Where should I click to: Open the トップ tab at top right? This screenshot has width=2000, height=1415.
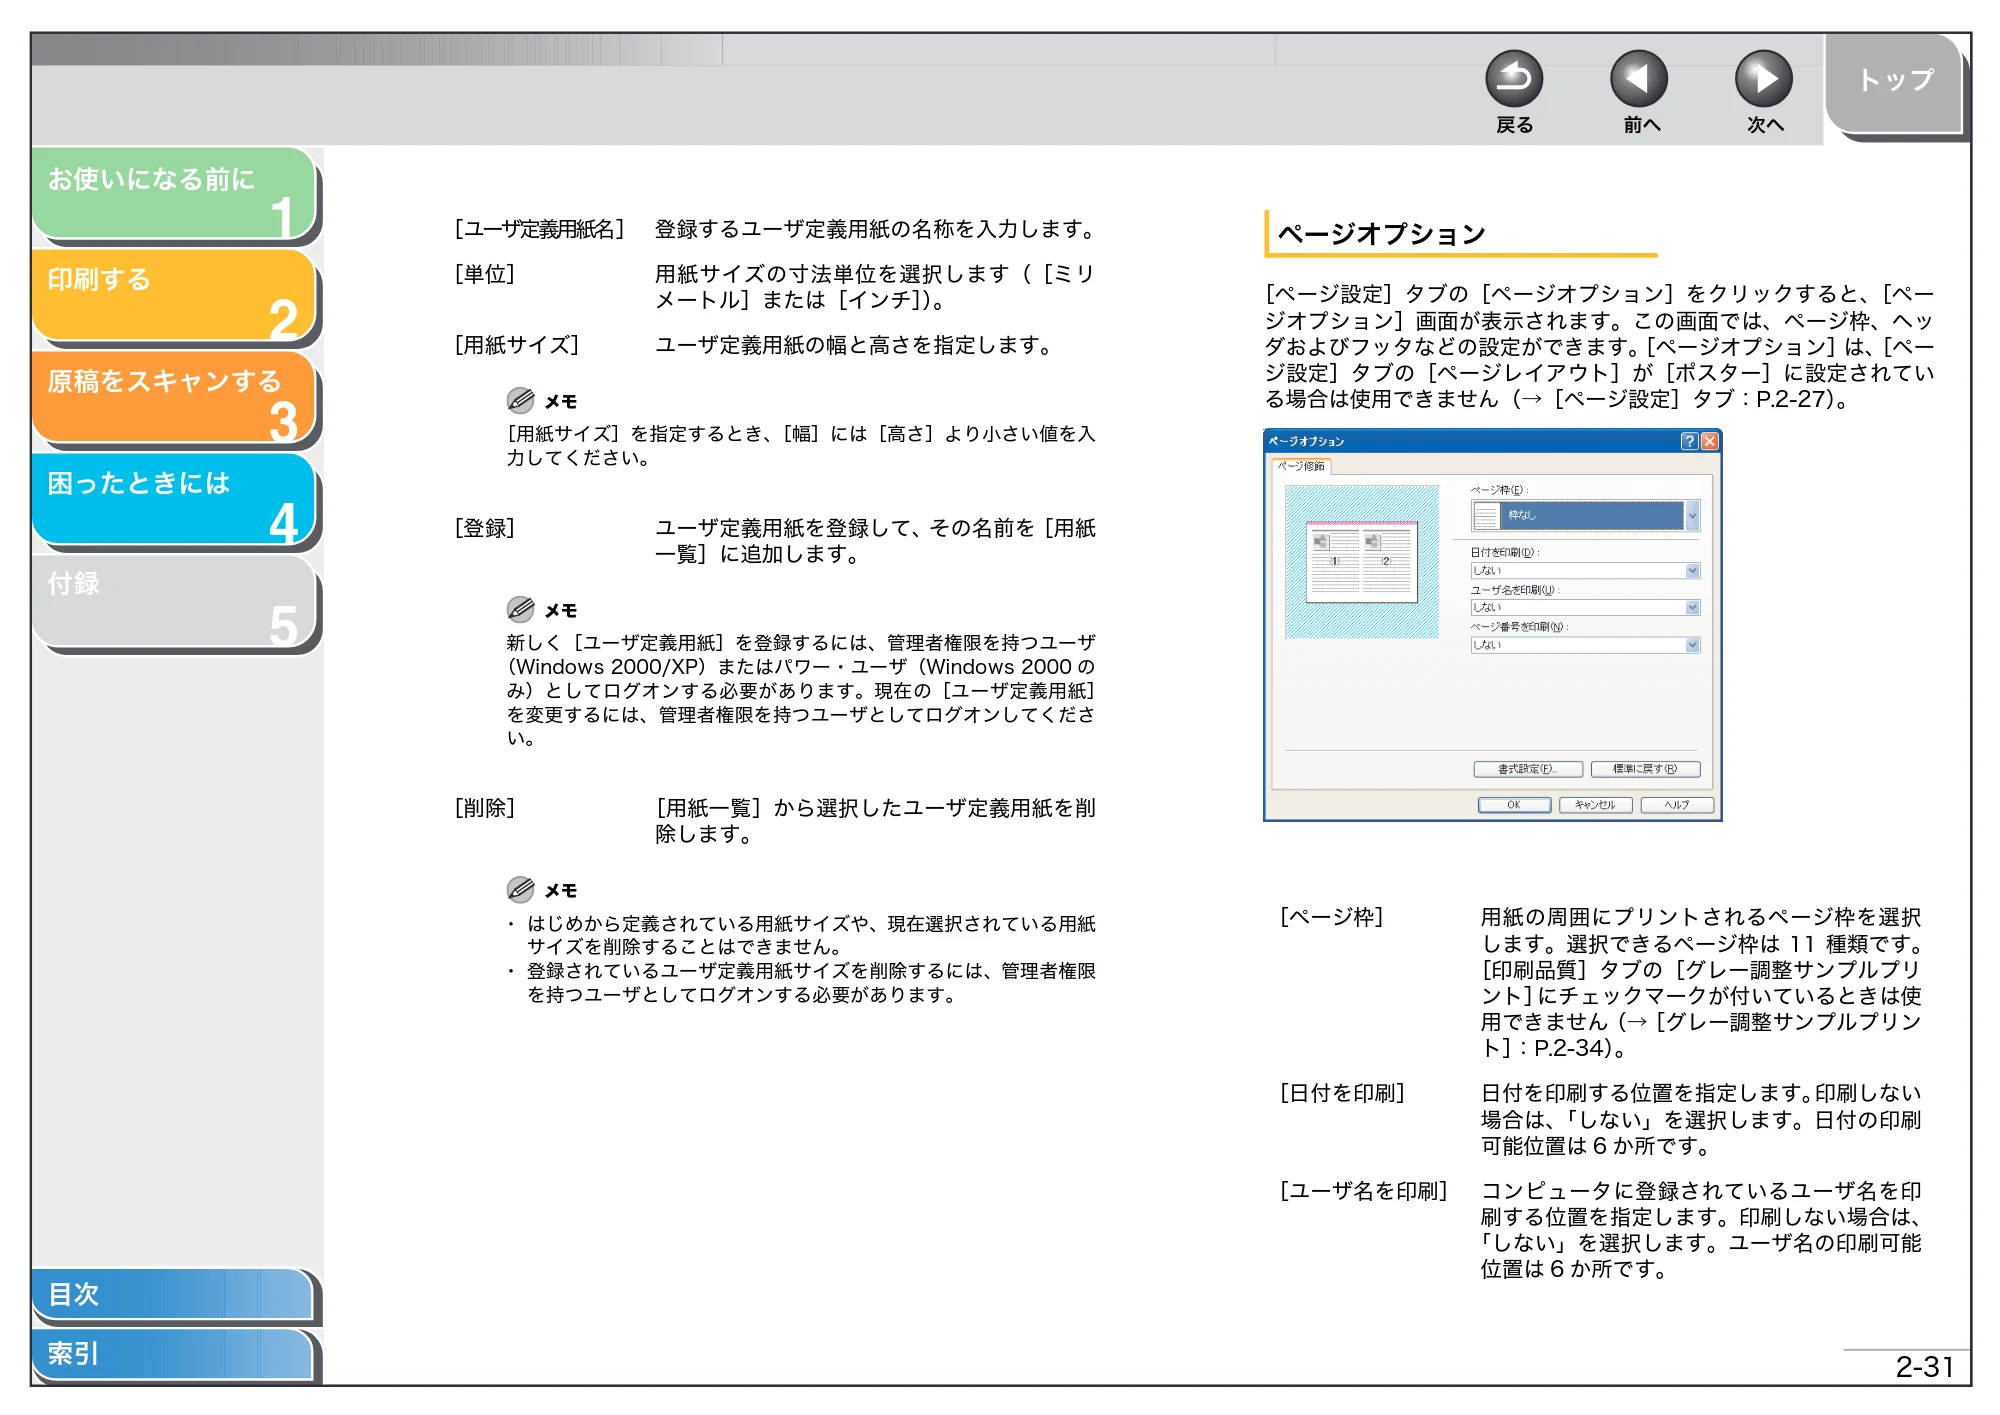[1894, 83]
